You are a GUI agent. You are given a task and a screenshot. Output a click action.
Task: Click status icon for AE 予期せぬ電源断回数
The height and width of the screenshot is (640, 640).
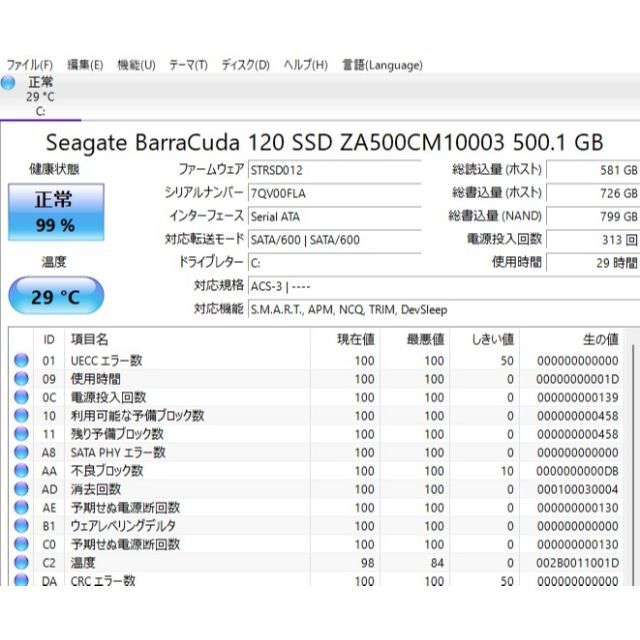[21, 507]
